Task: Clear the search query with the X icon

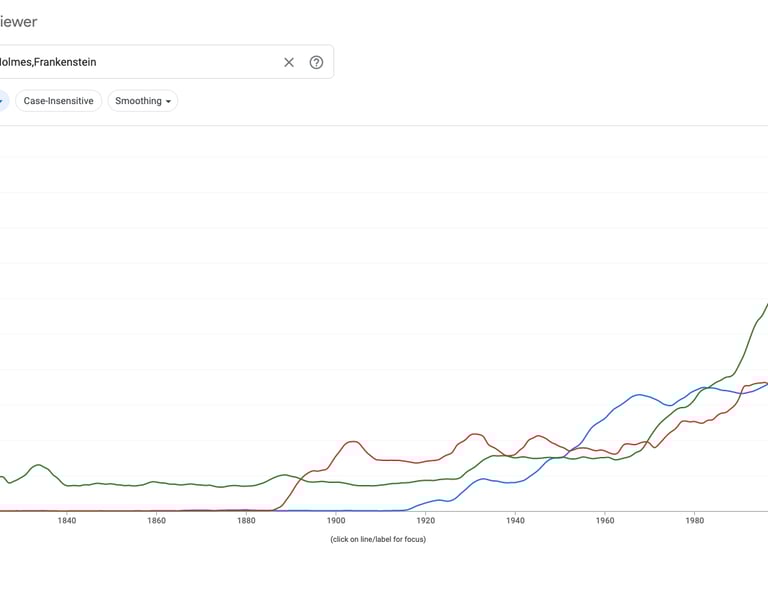Action: [x=289, y=62]
